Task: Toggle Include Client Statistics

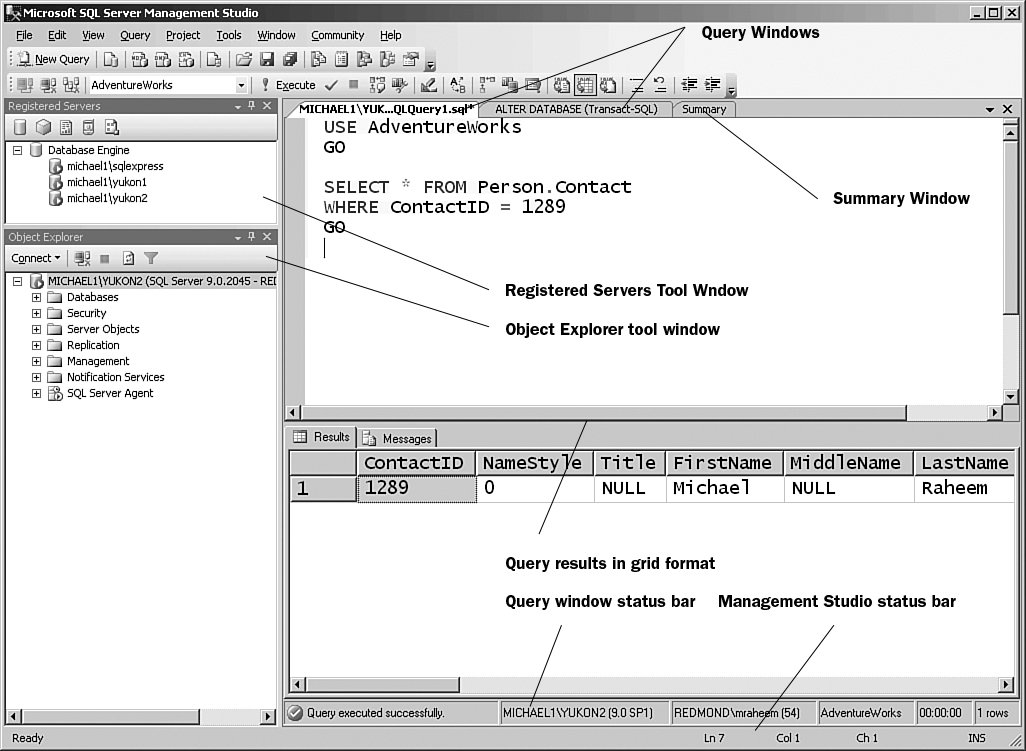Action: [510, 85]
